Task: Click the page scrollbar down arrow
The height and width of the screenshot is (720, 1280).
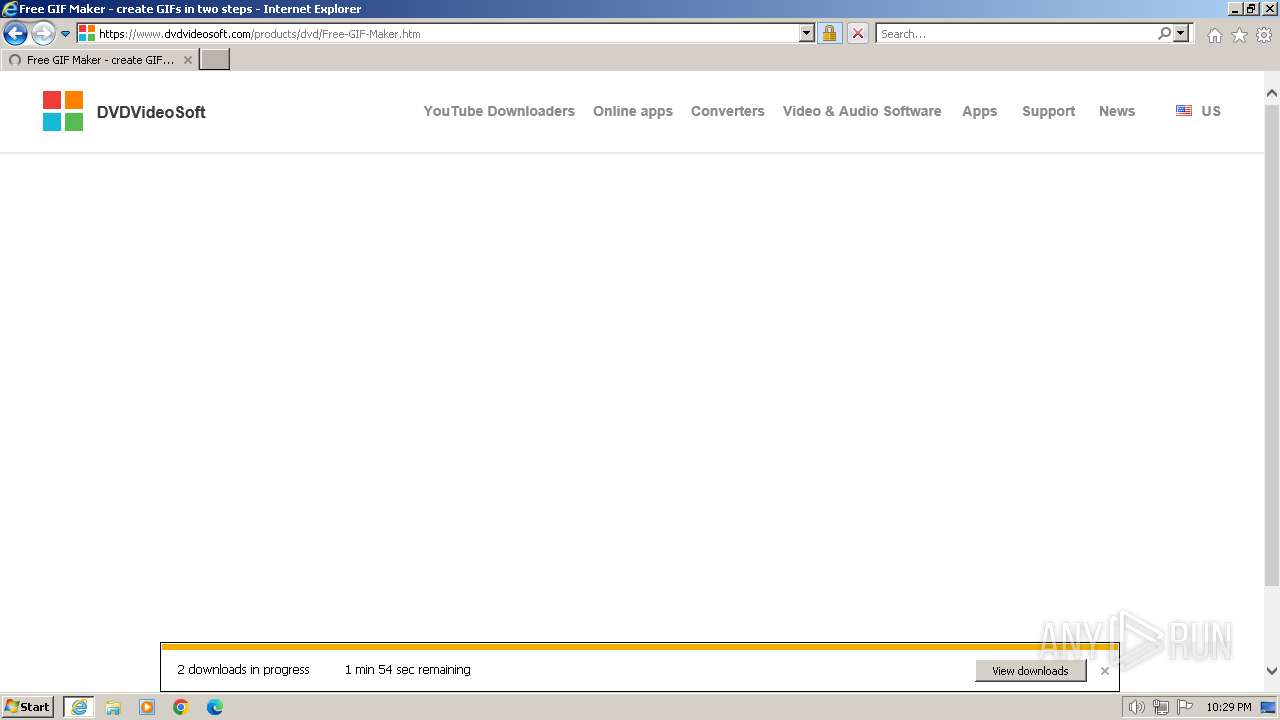Action: click(1272, 671)
